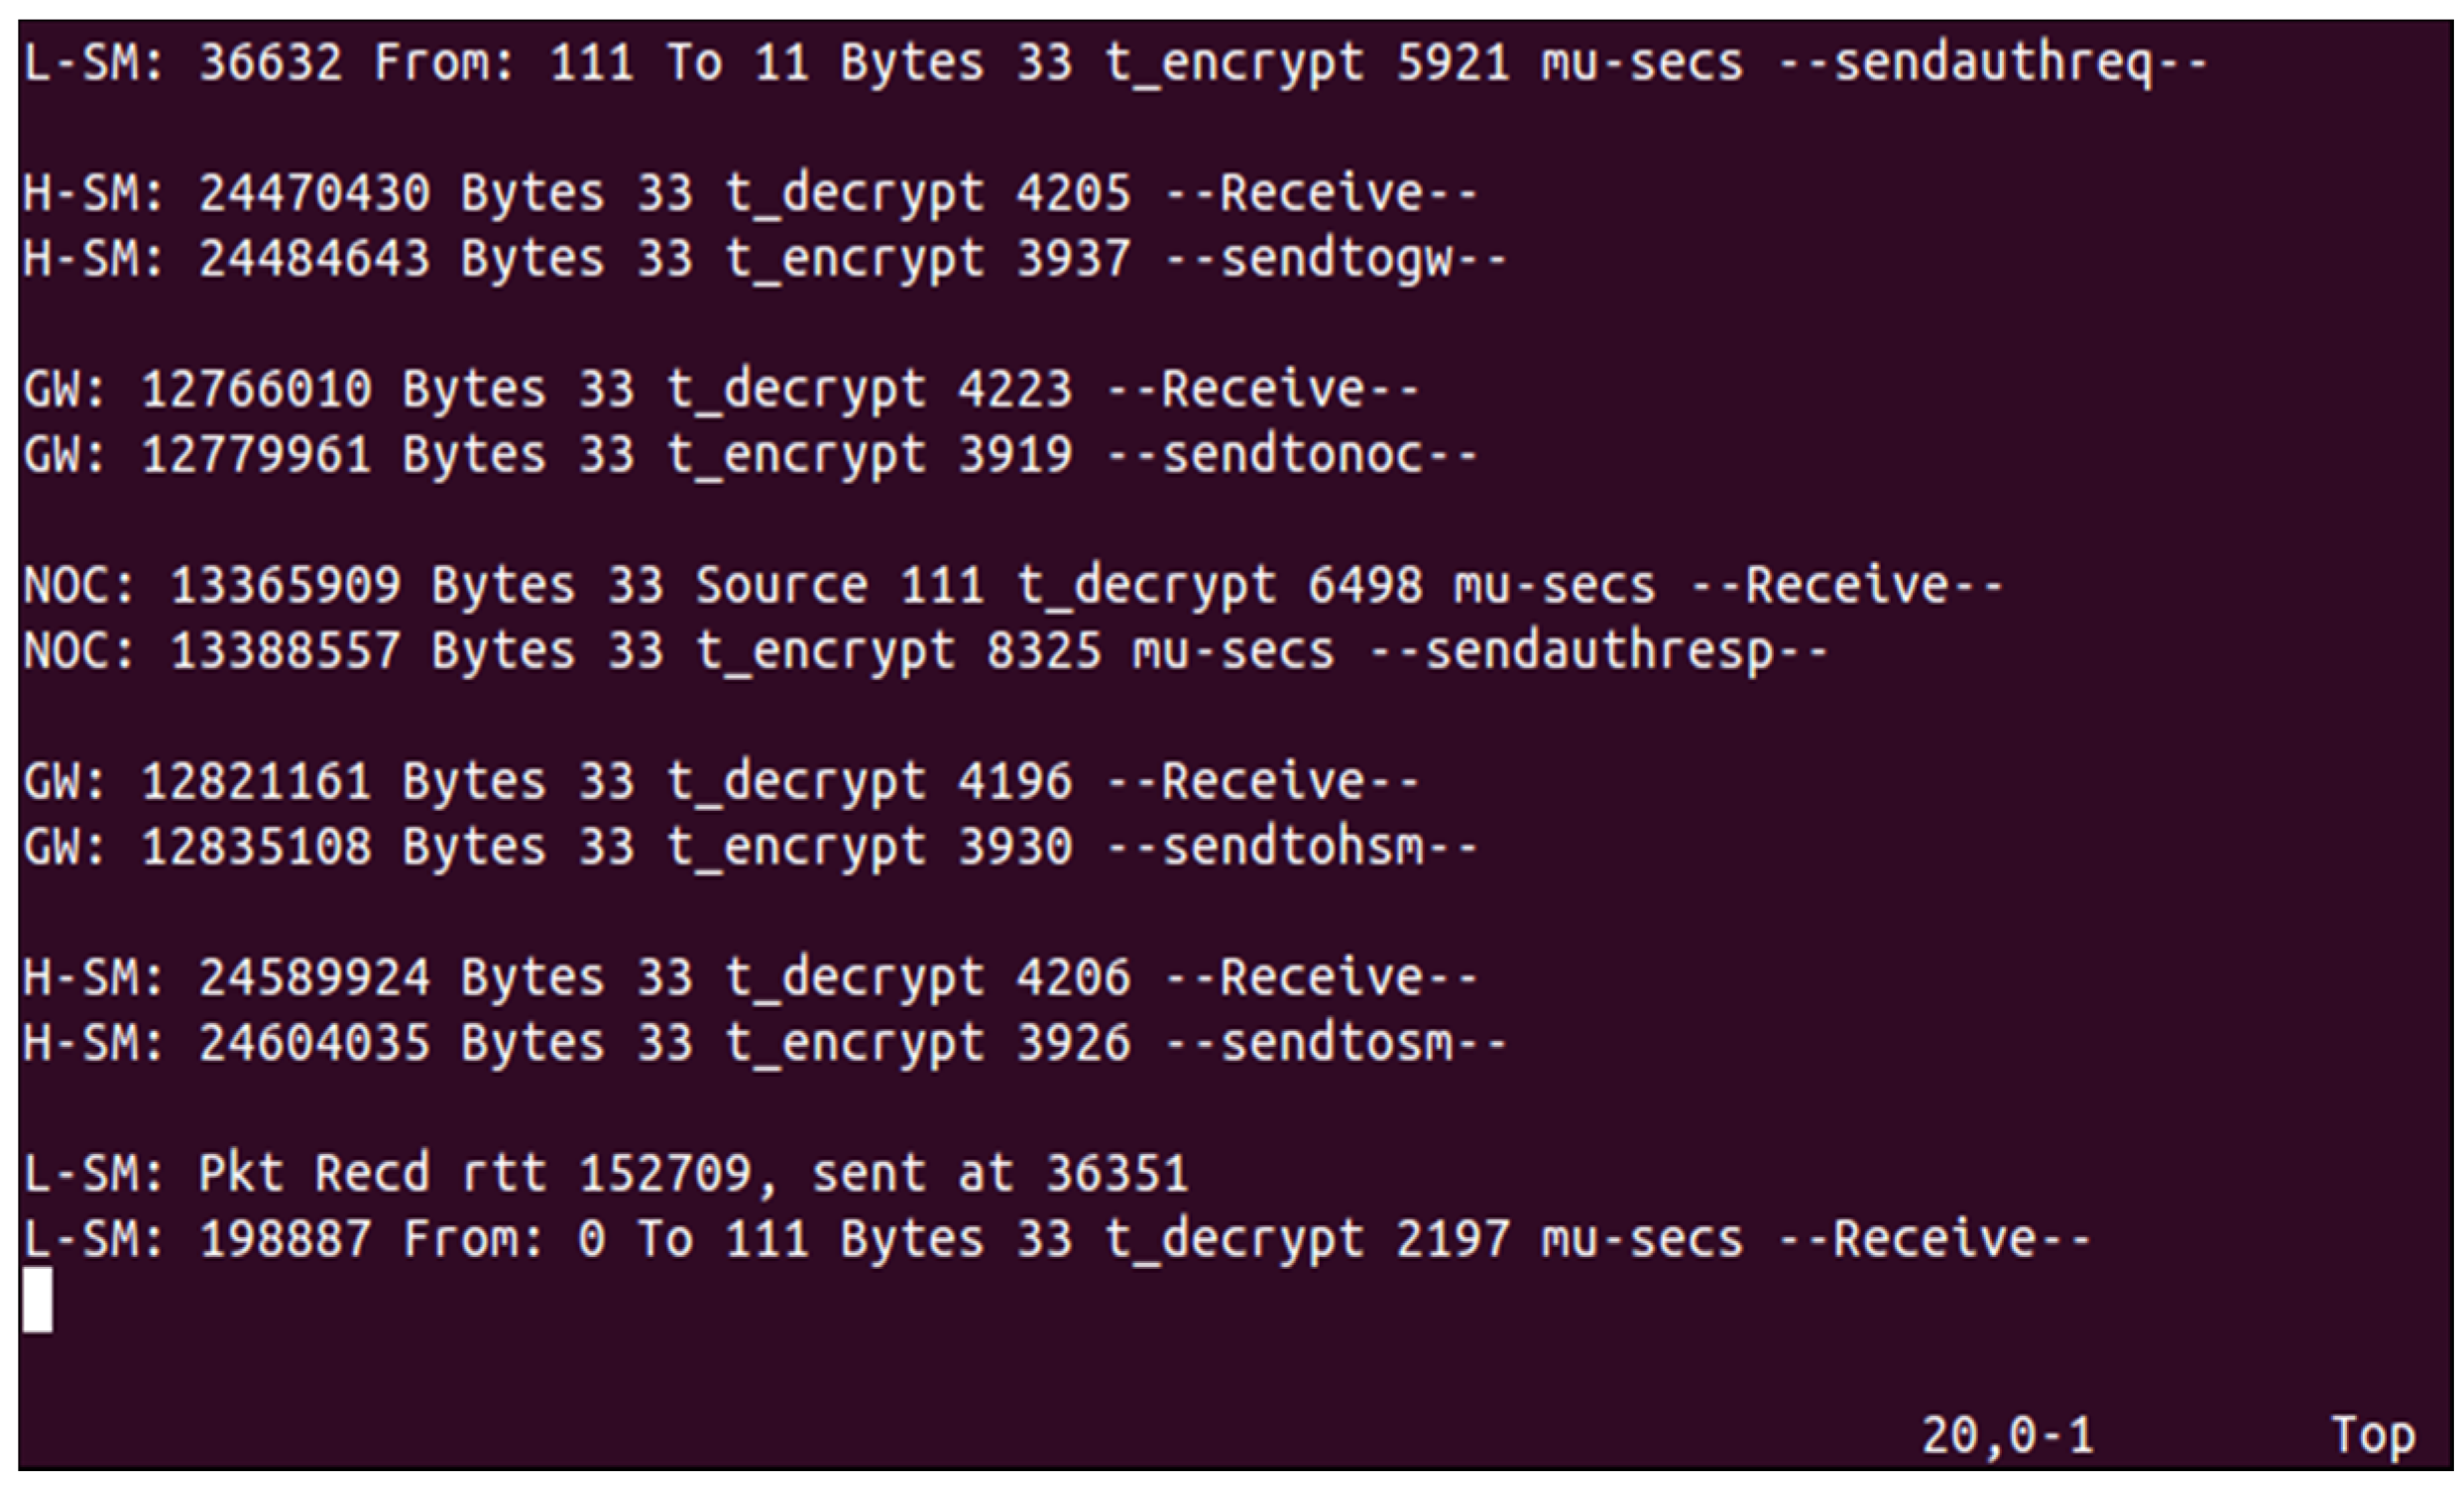
Task: Click the "--sendtosm--" text in the H-SM line
Action: coord(1336,1043)
